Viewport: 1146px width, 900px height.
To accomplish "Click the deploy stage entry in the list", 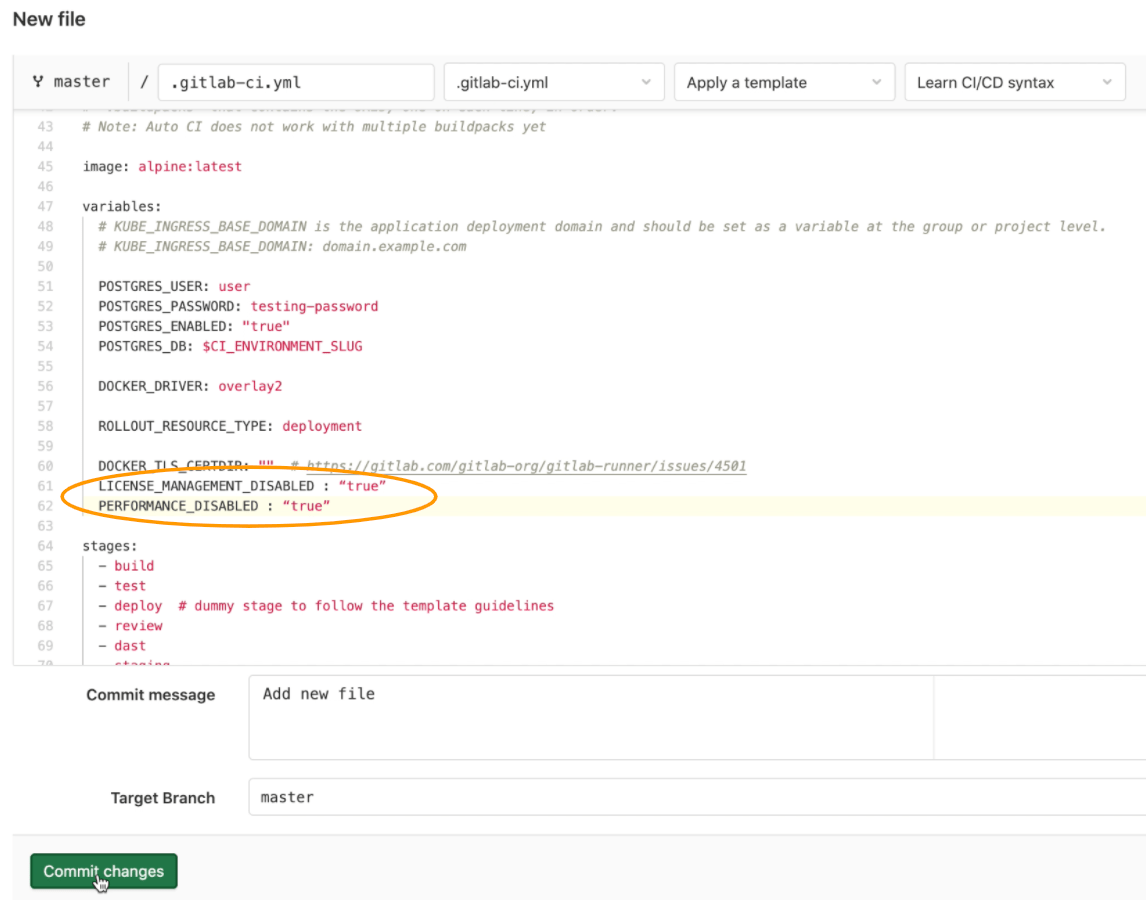I will (138, 606).
